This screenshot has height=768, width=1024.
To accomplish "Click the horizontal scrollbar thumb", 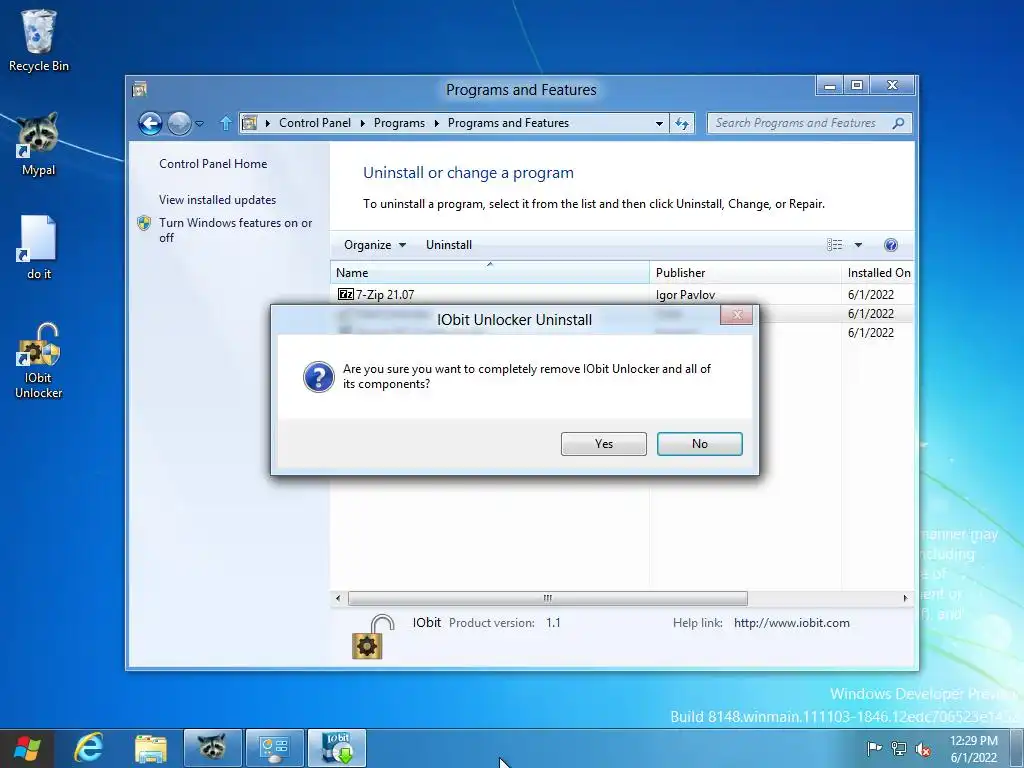I will (547, 598).
